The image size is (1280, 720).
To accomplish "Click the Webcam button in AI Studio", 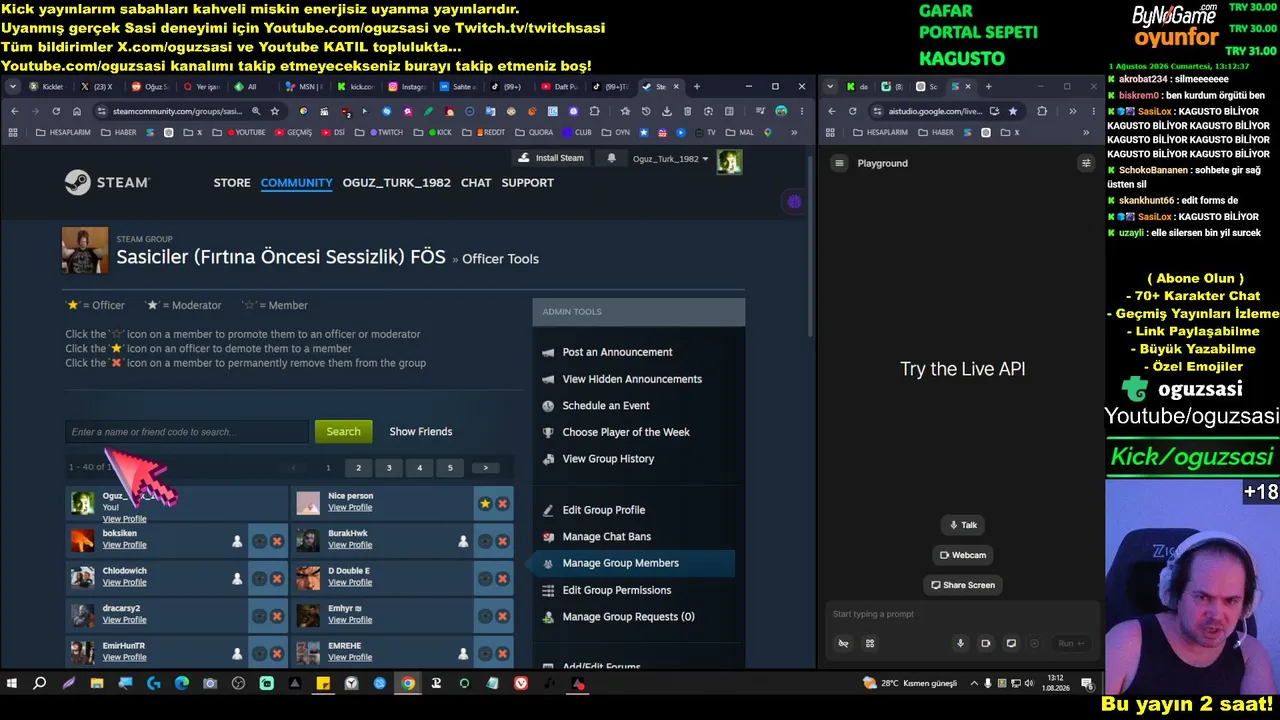I will pos(962,555).
